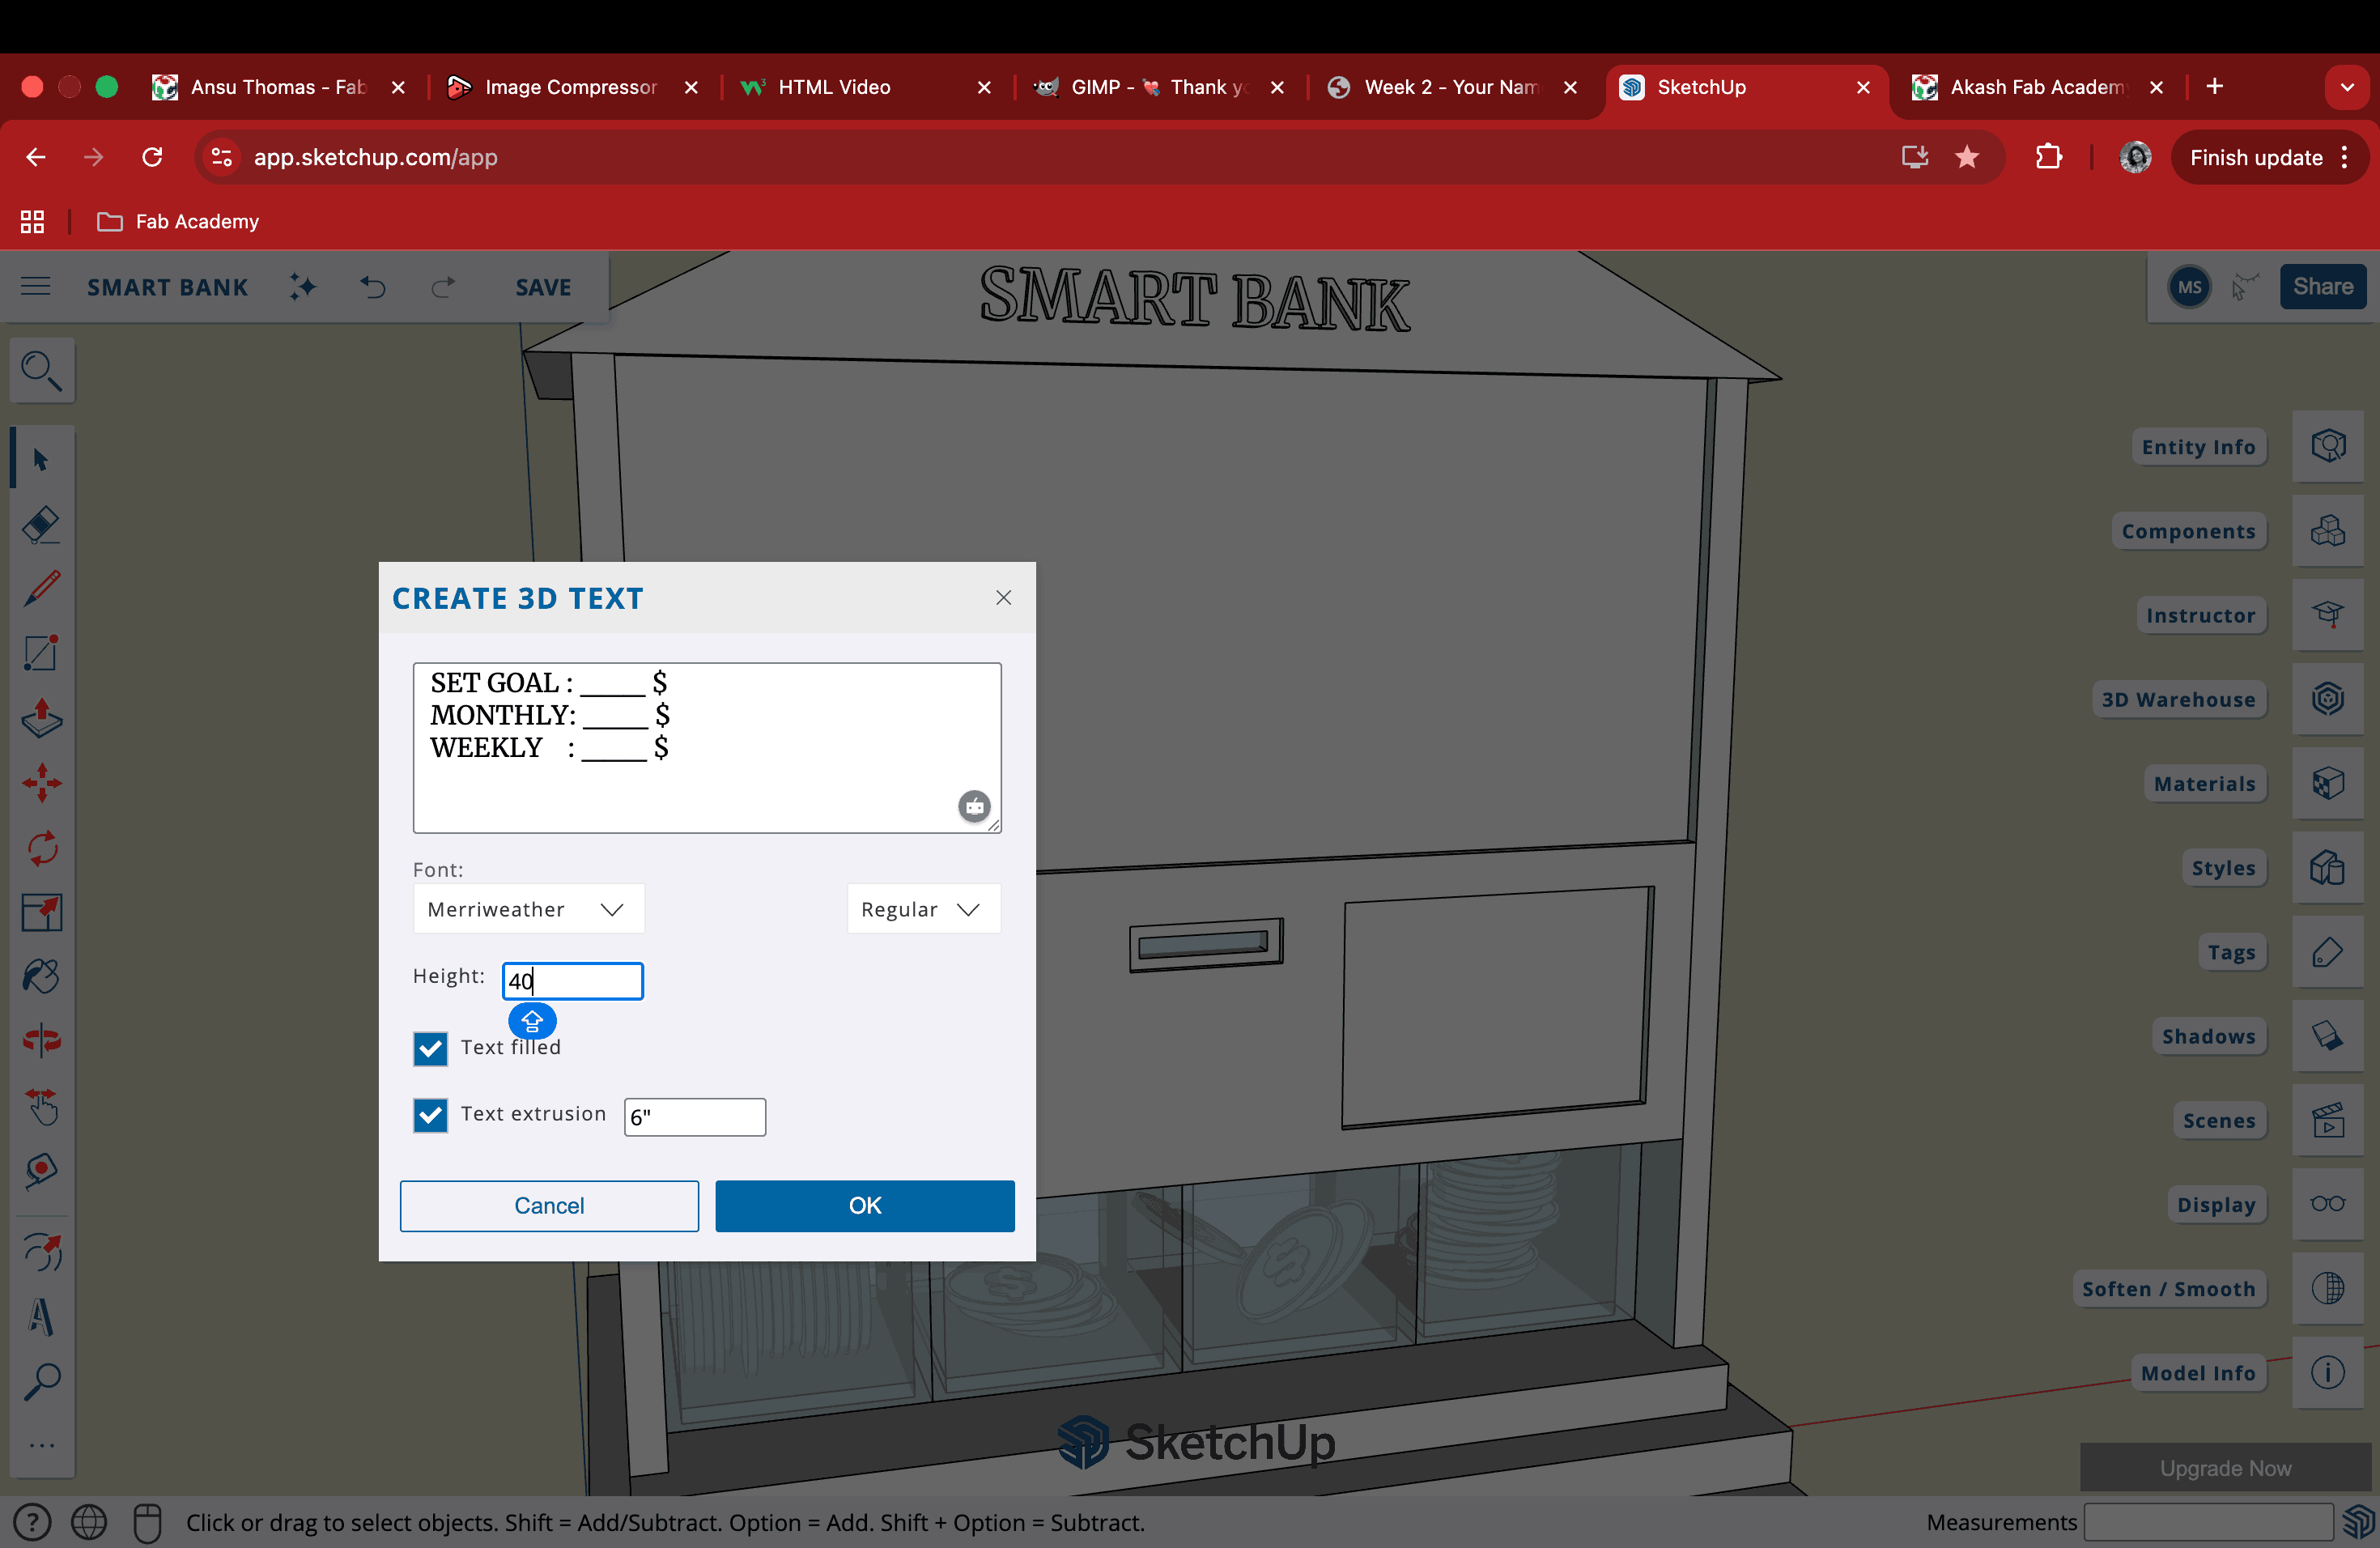Open the hamburger menu beside SMART BANK
Image resolution: width=2380 pixels, height=1548 pixels.
tap(36, 287)
